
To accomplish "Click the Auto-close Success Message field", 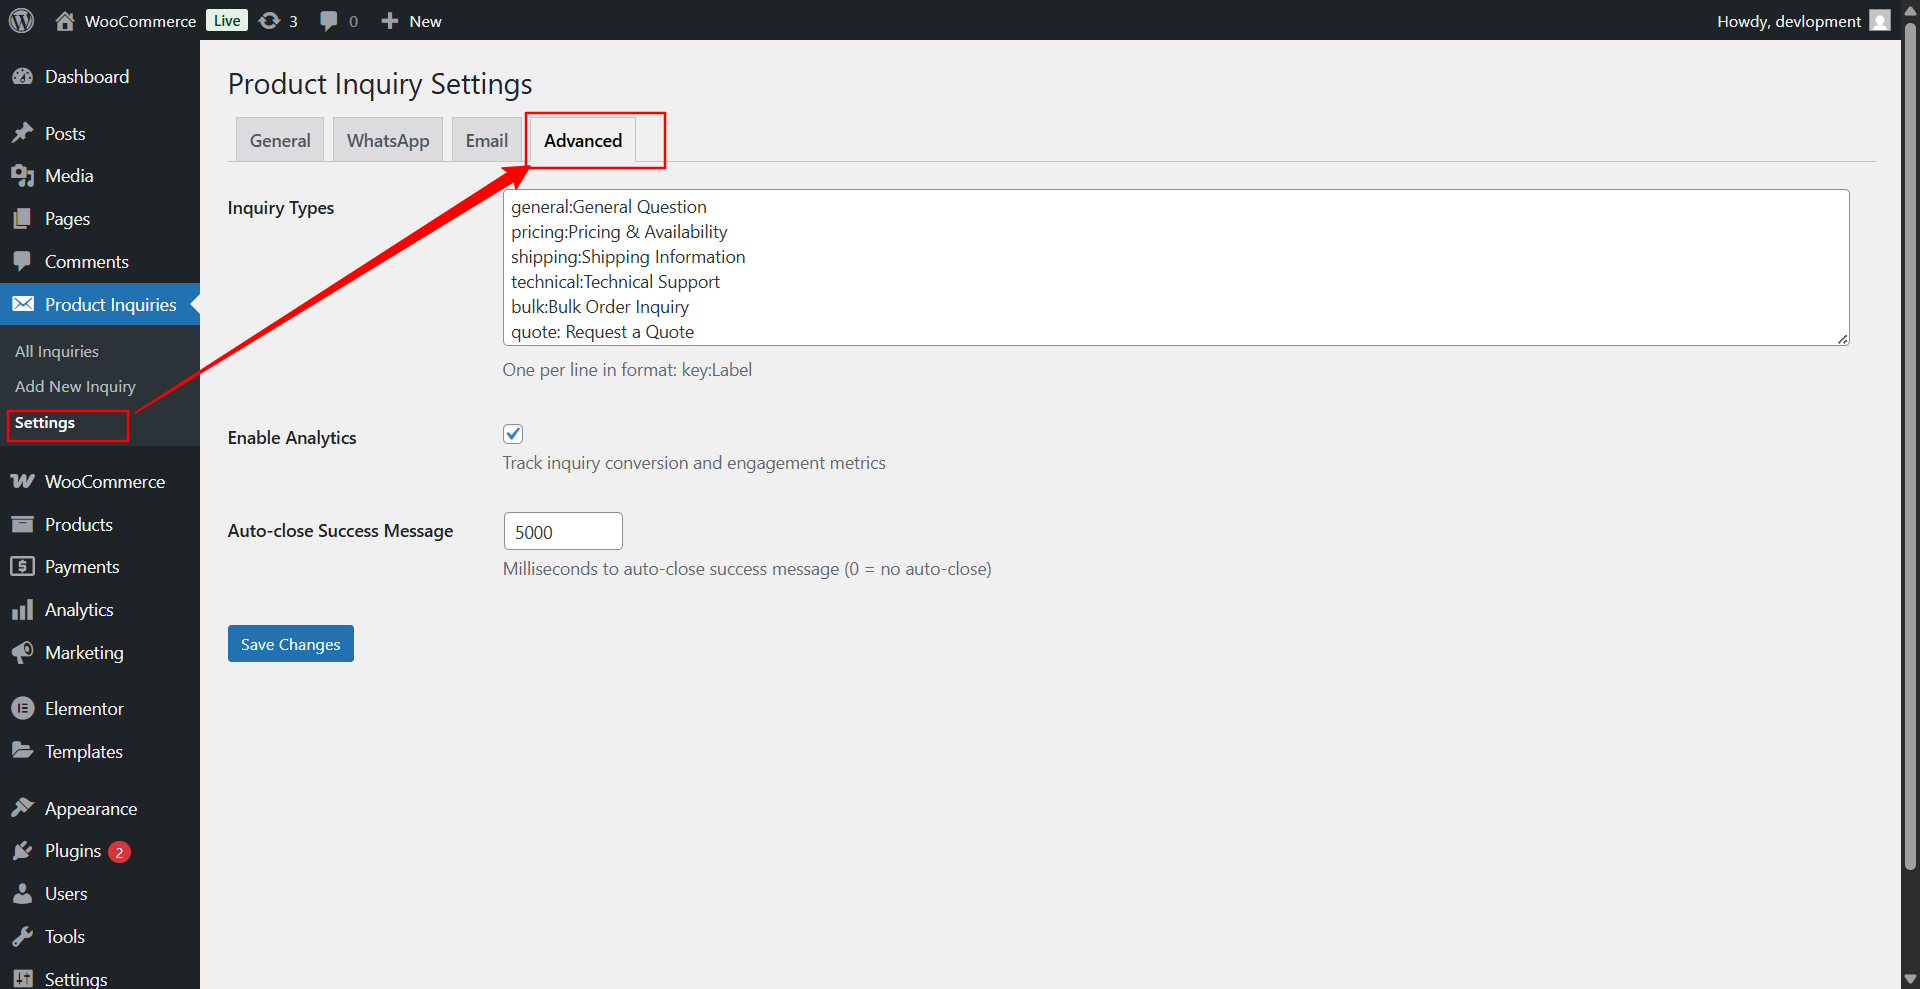I will 563,532.
